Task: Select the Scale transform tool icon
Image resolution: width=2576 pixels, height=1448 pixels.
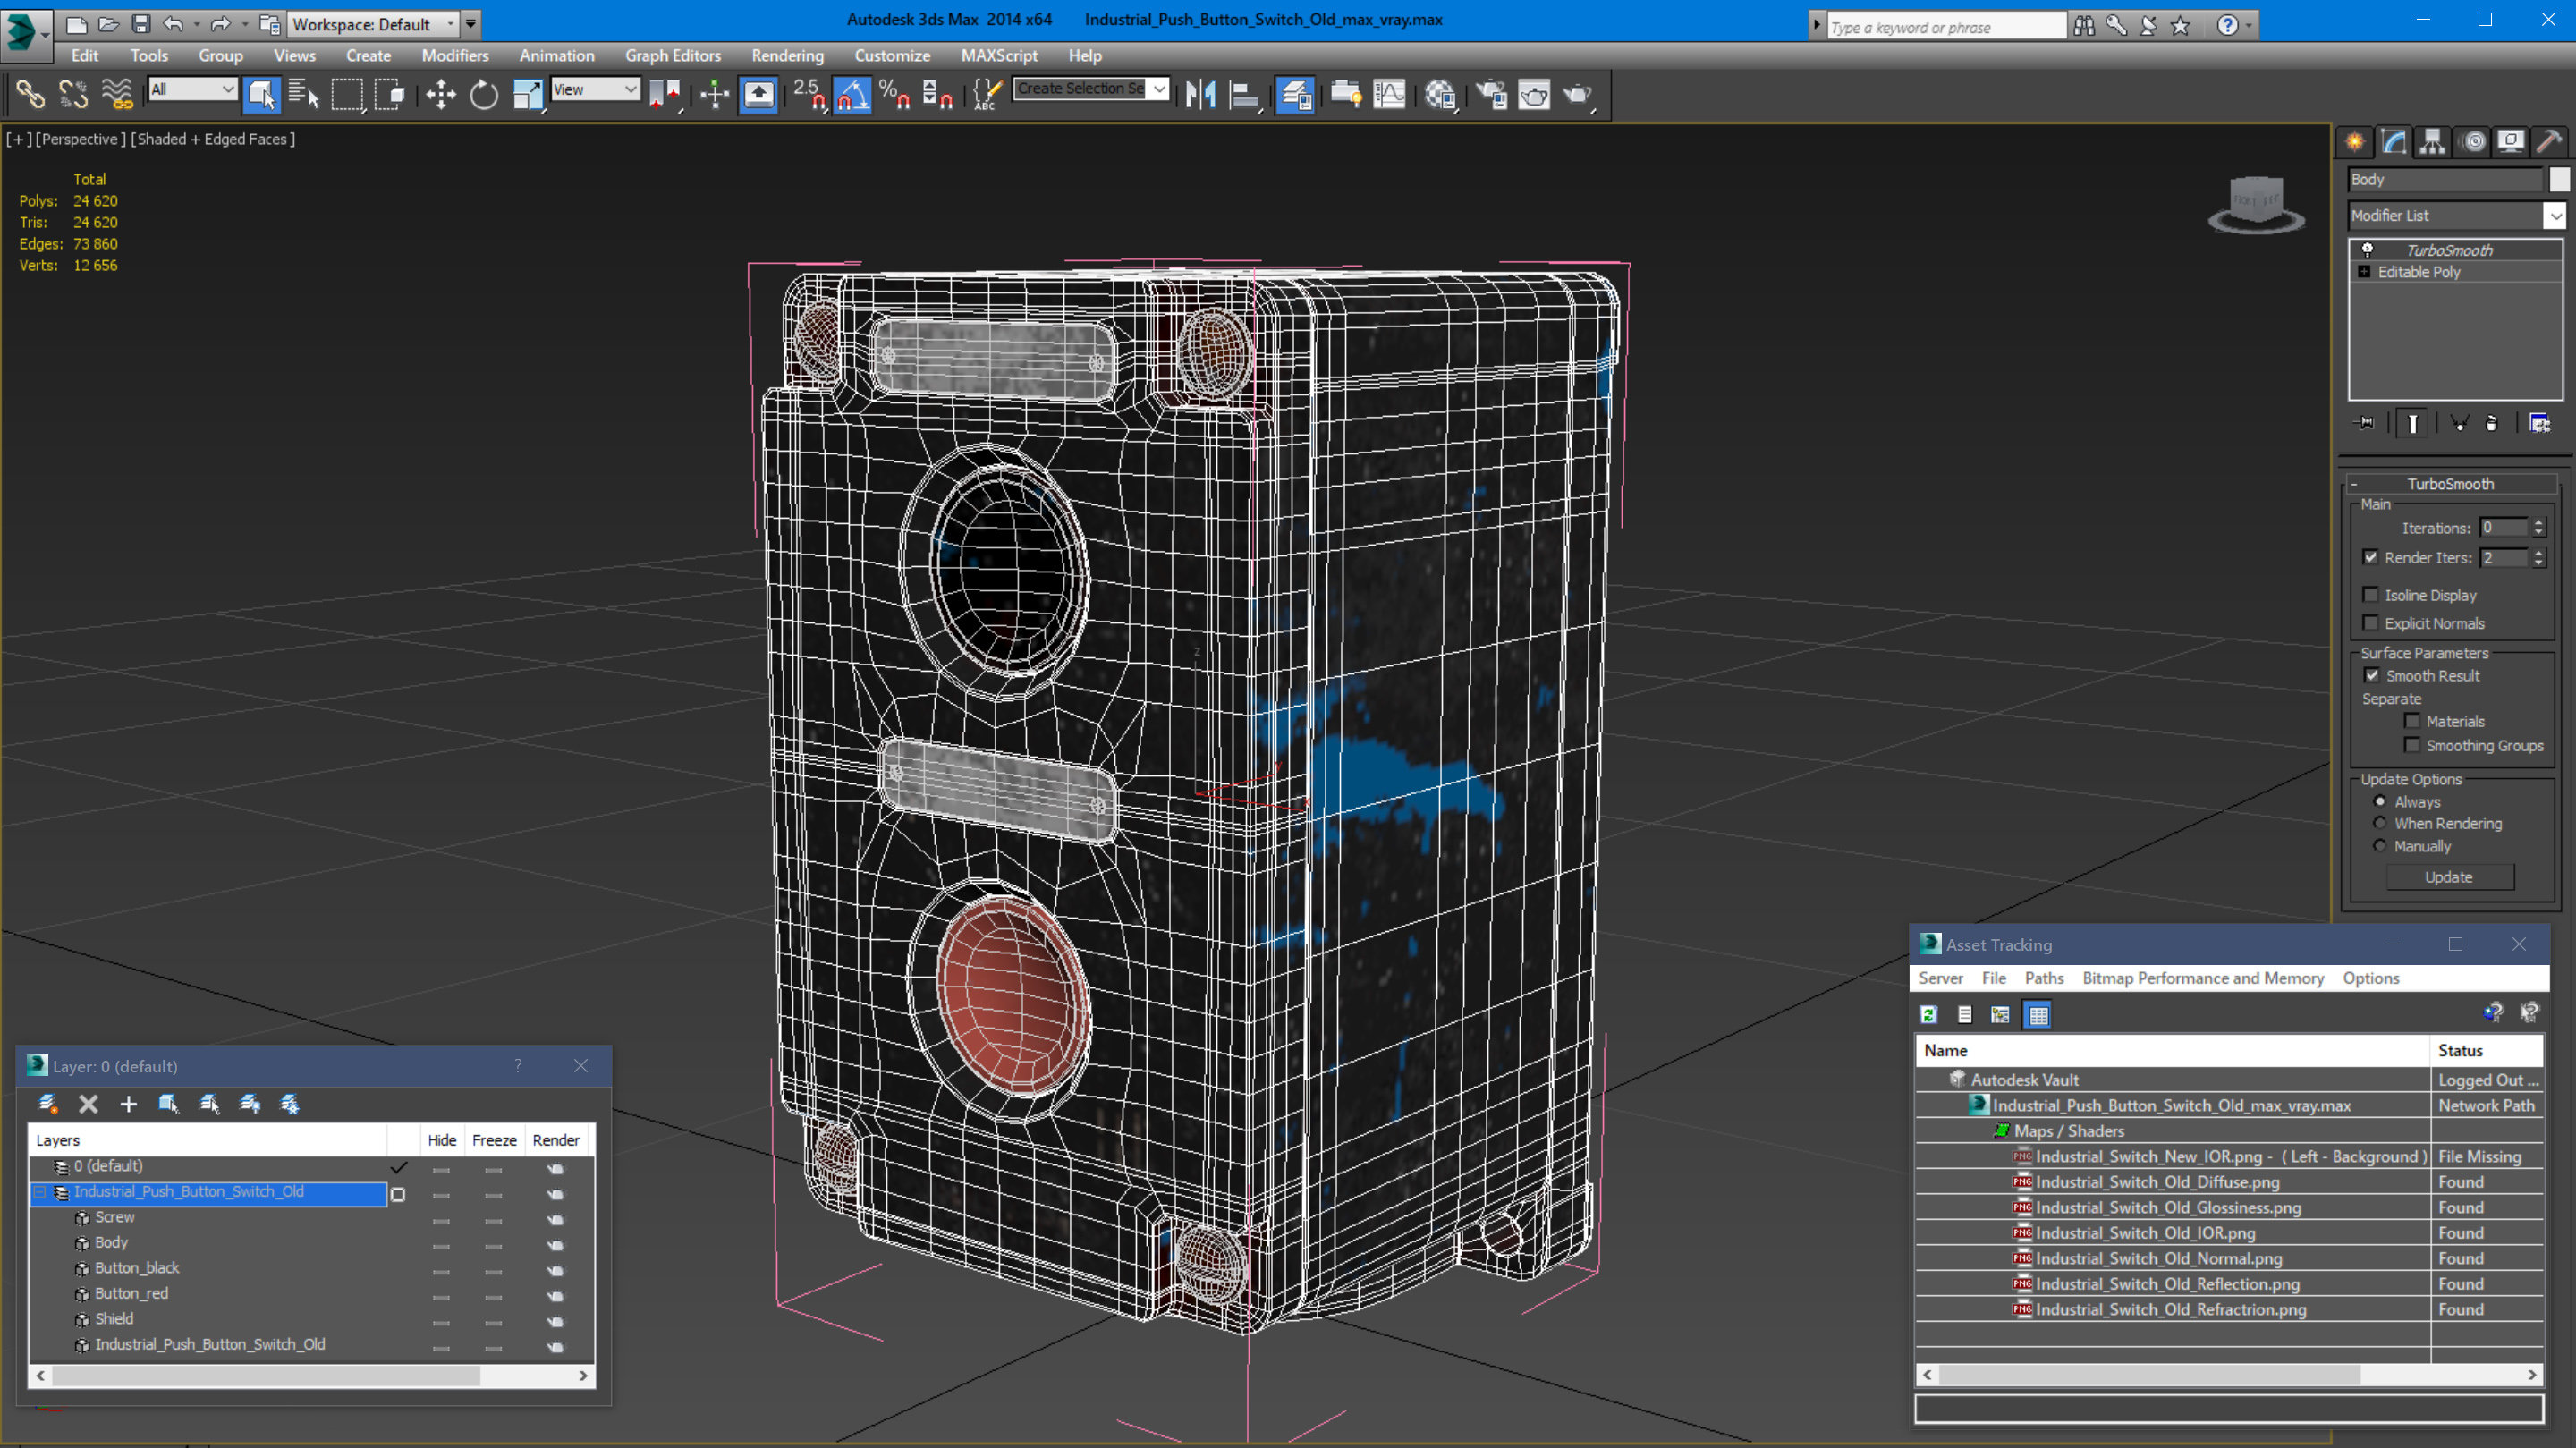Action: (529, 94)
